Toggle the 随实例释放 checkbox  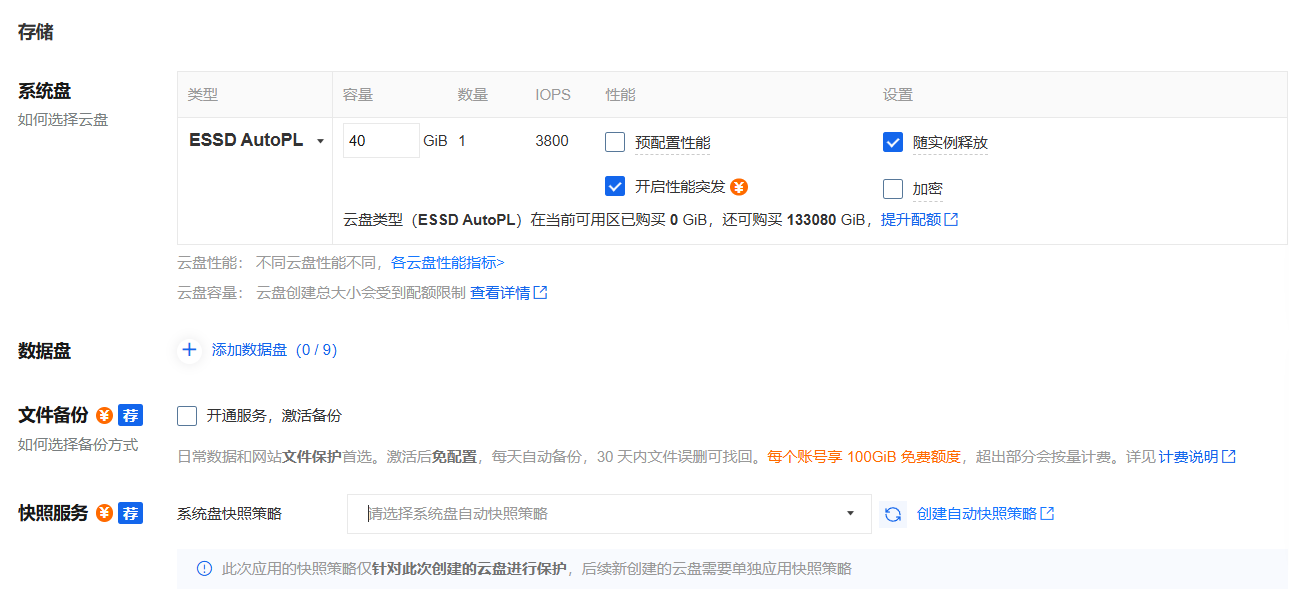coord(893,142)
